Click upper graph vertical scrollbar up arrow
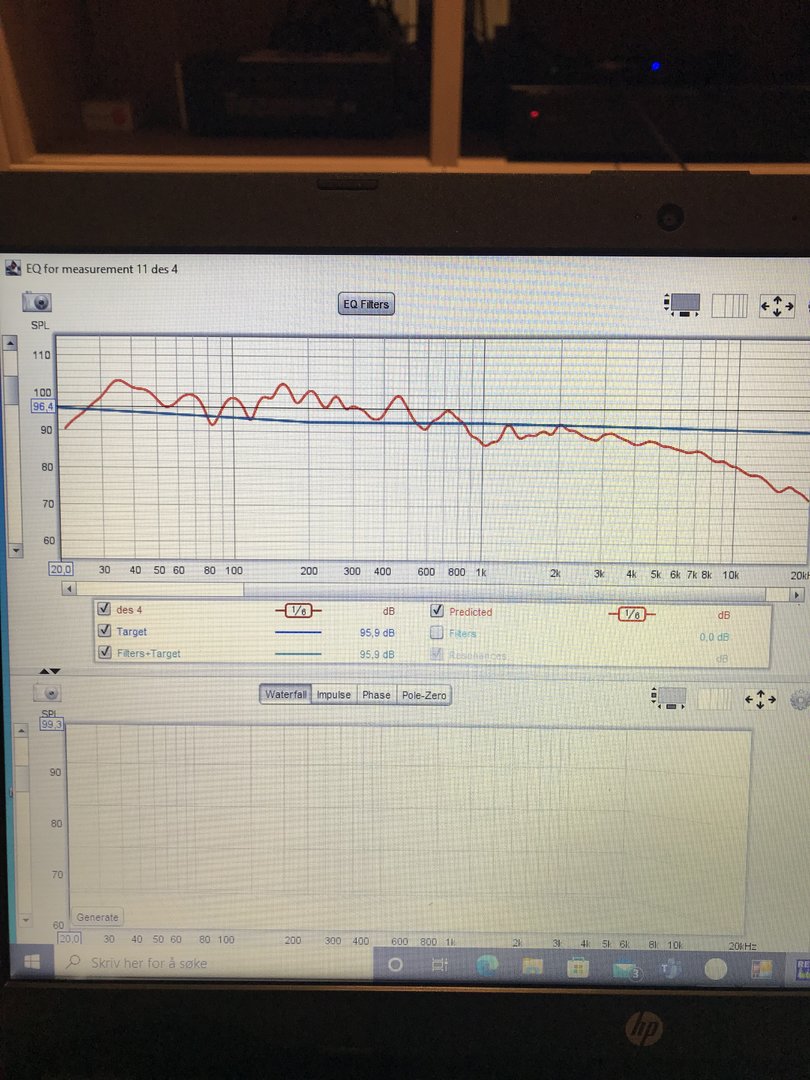810x1080 pixels. coord(10,342)
